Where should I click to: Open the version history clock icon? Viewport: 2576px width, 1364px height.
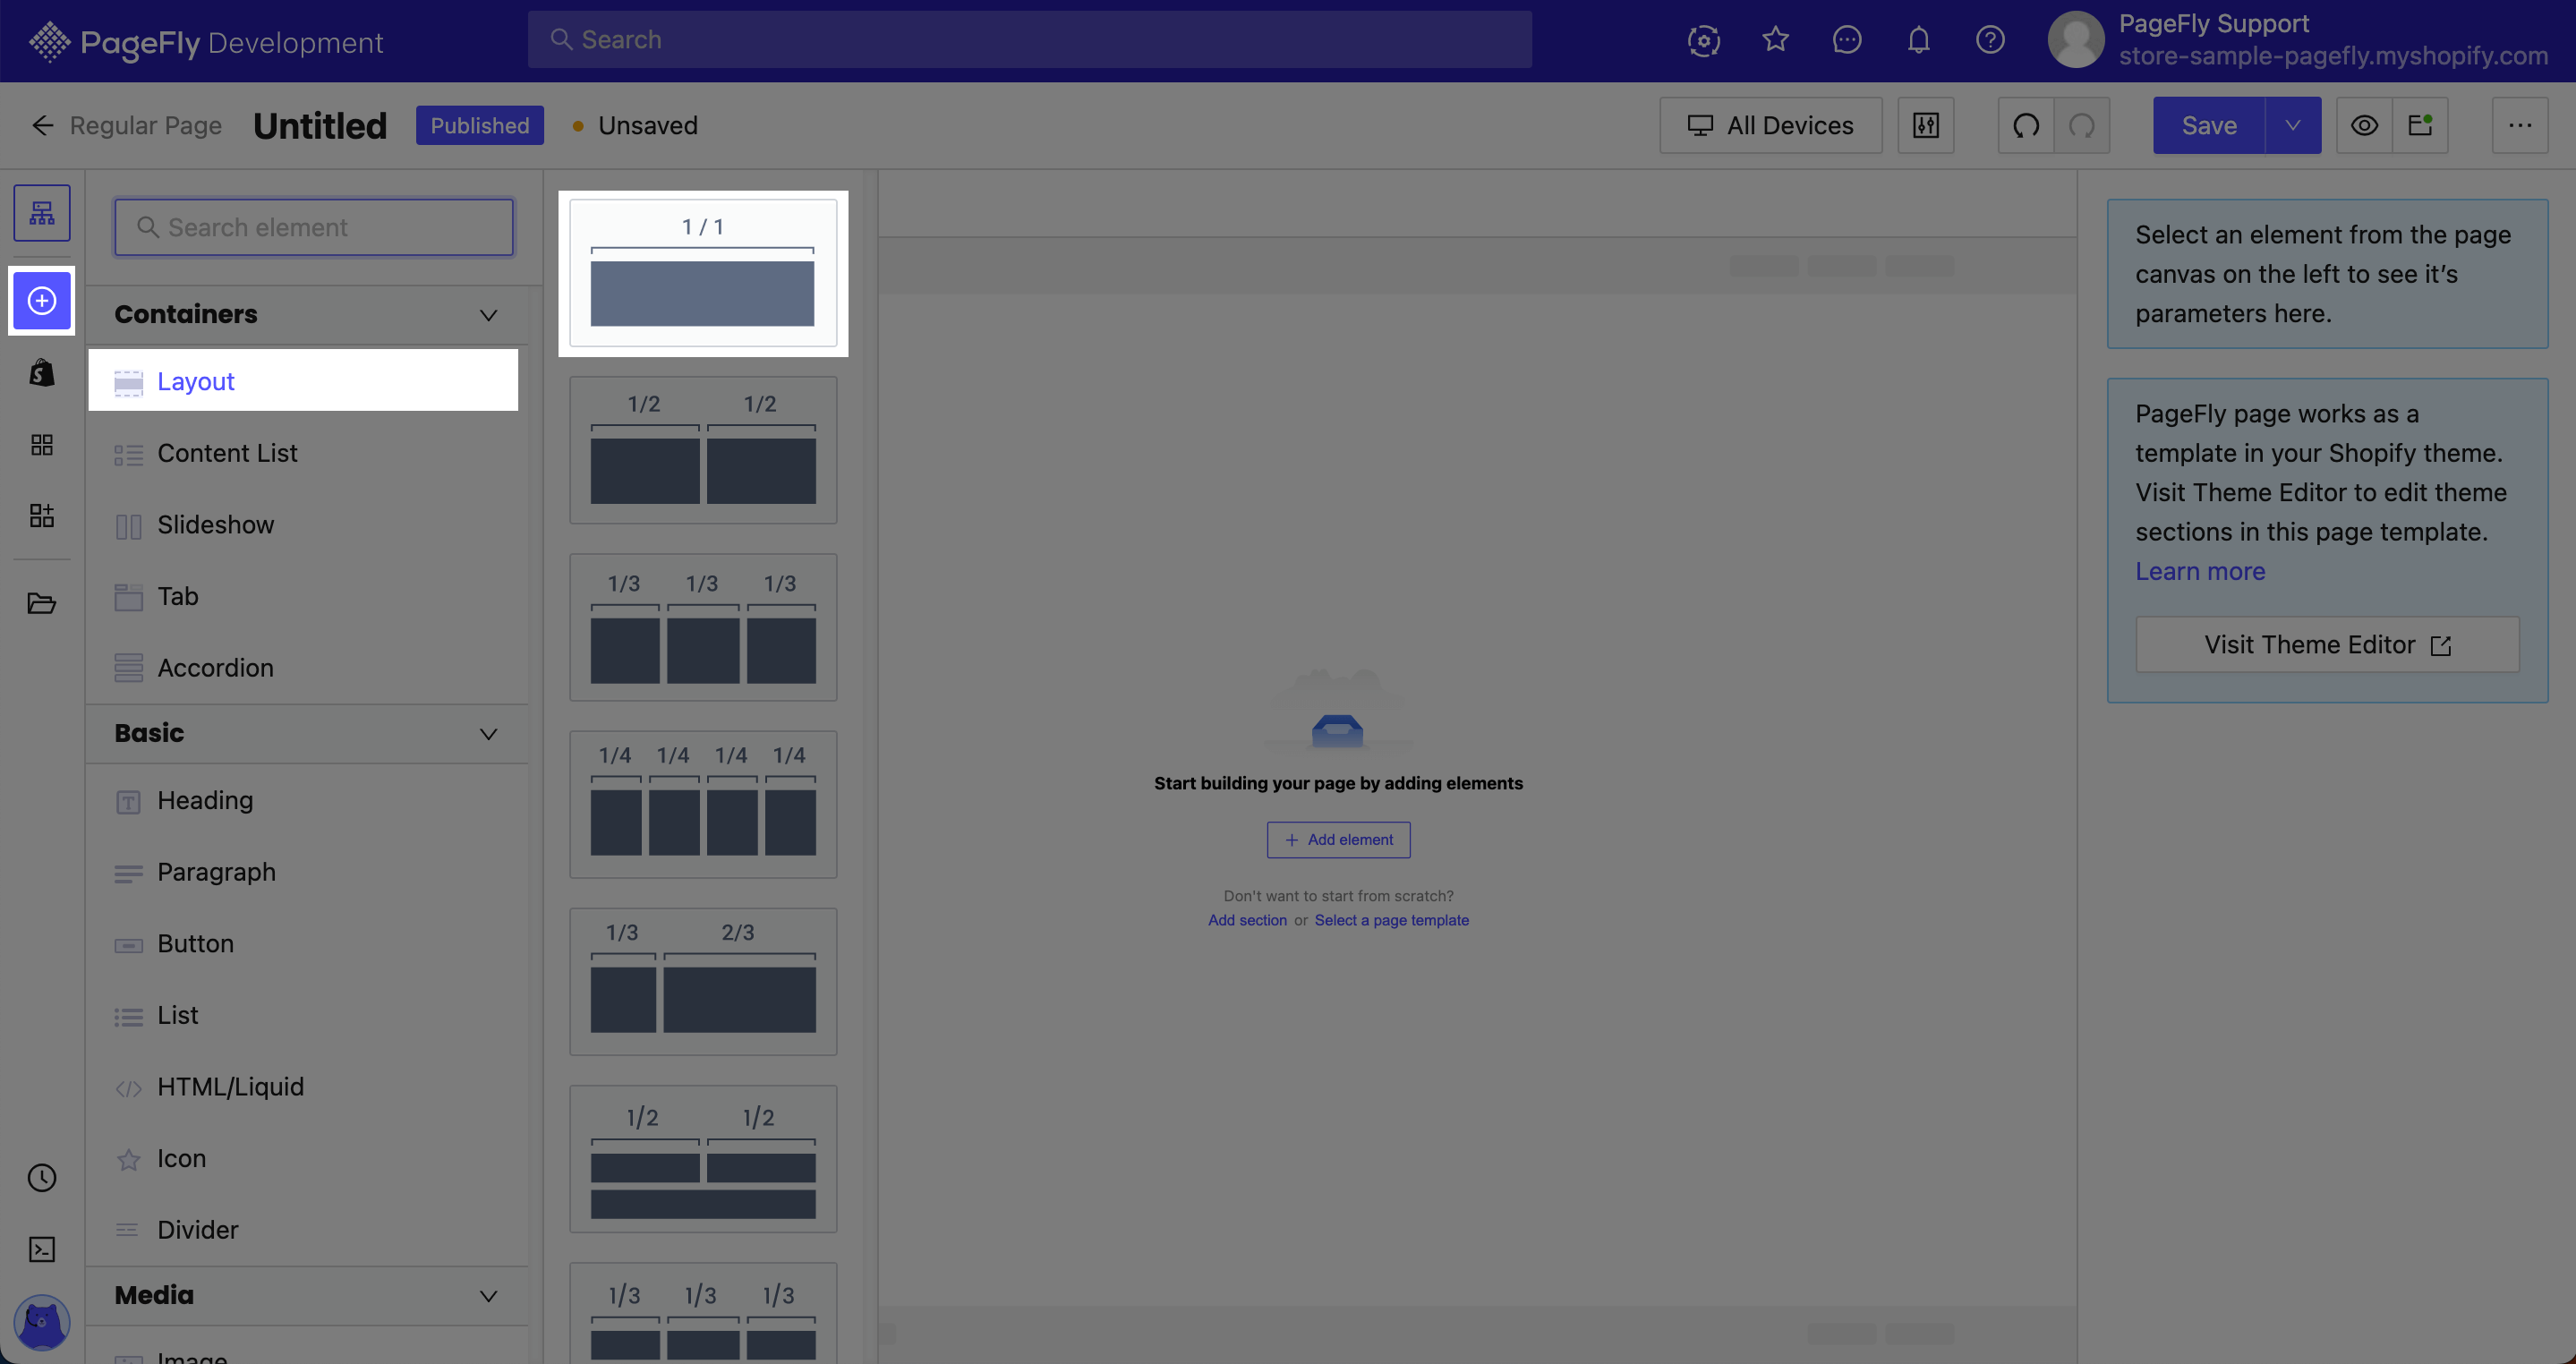tap(41, 1177)
